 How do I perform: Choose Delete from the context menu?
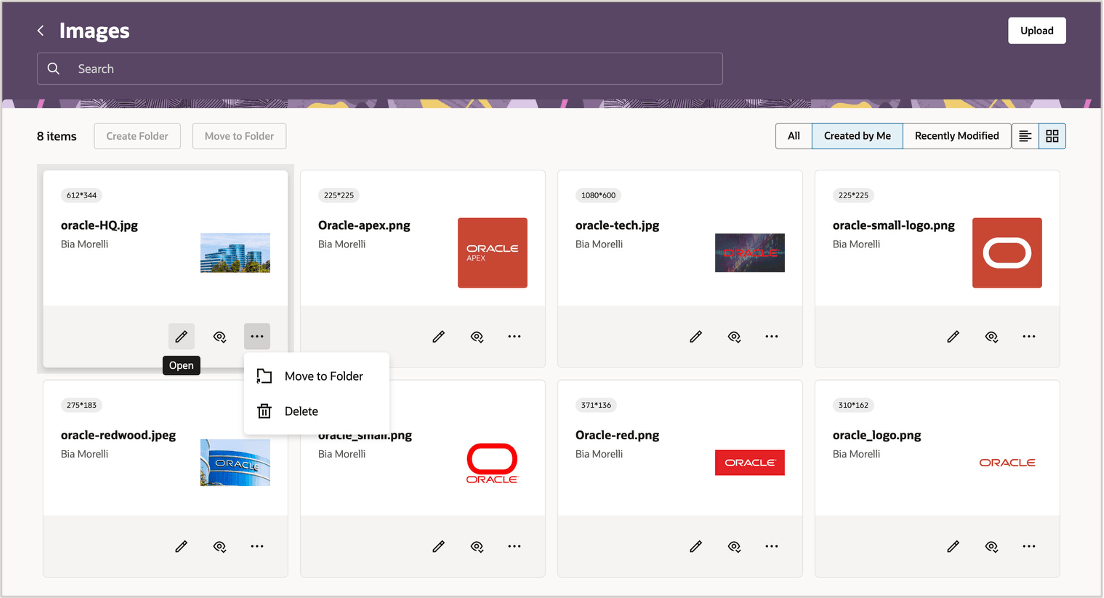coord(316,411)
